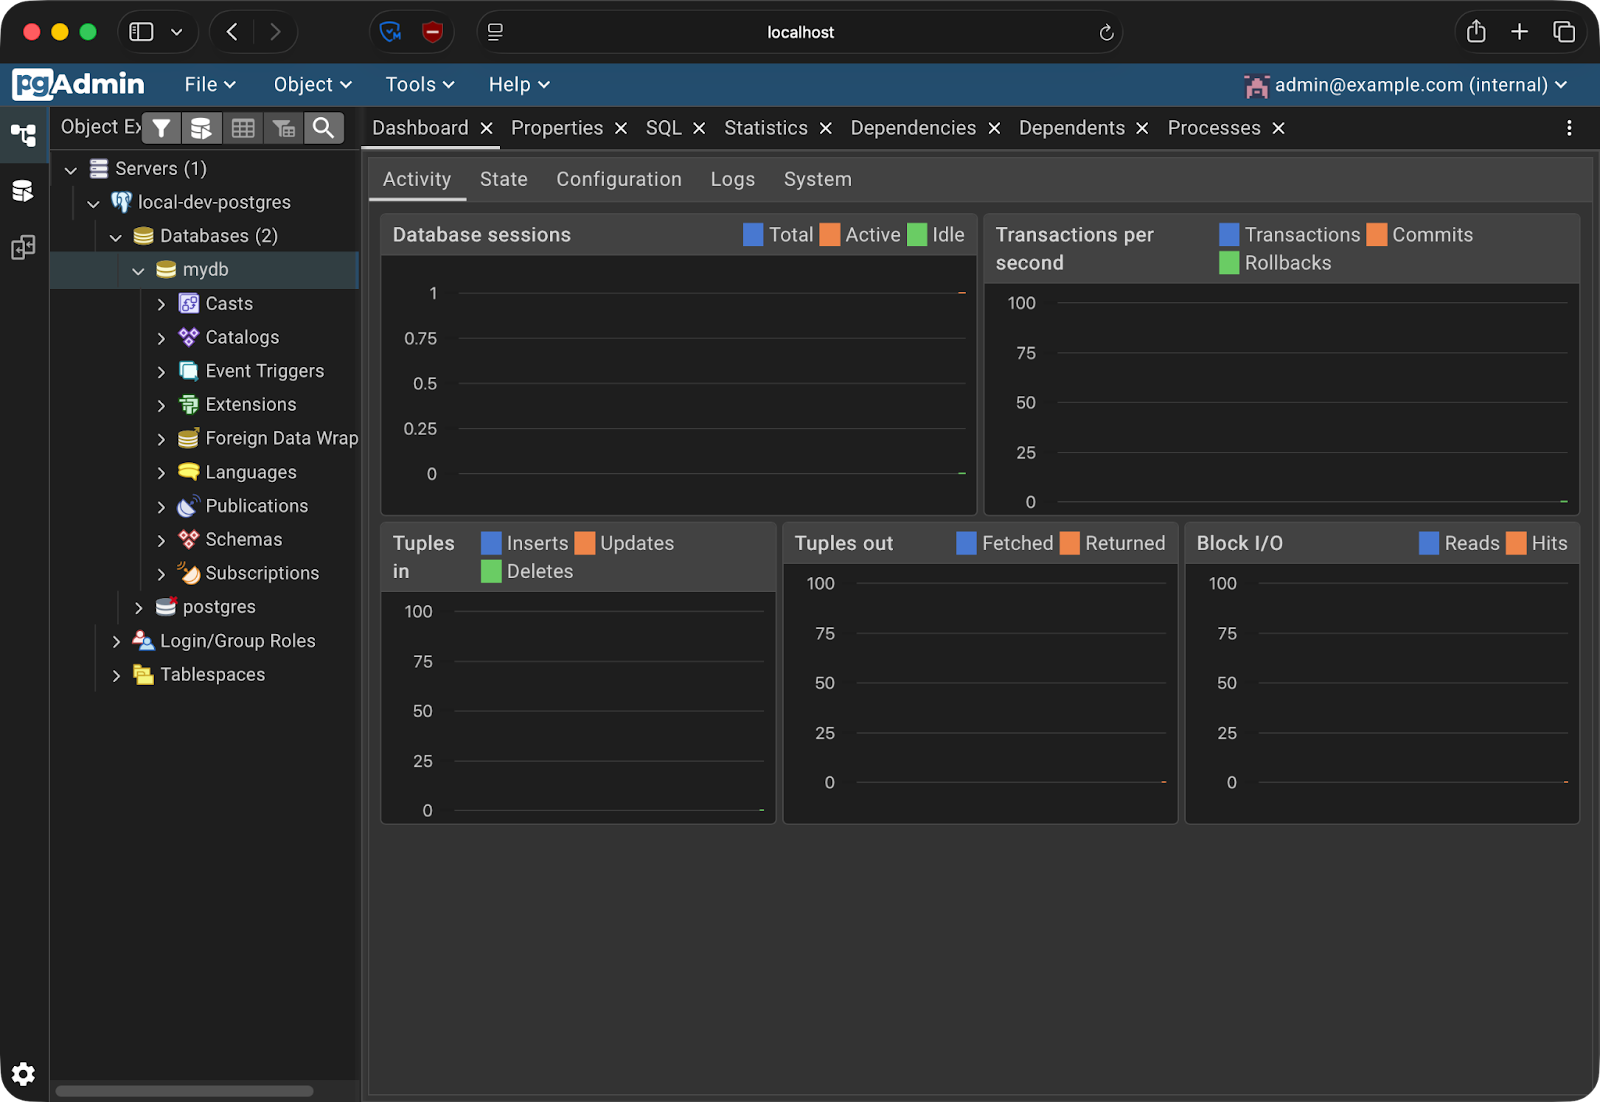
Task: Click the View Data table grid icon
Action: coord(243,128)
